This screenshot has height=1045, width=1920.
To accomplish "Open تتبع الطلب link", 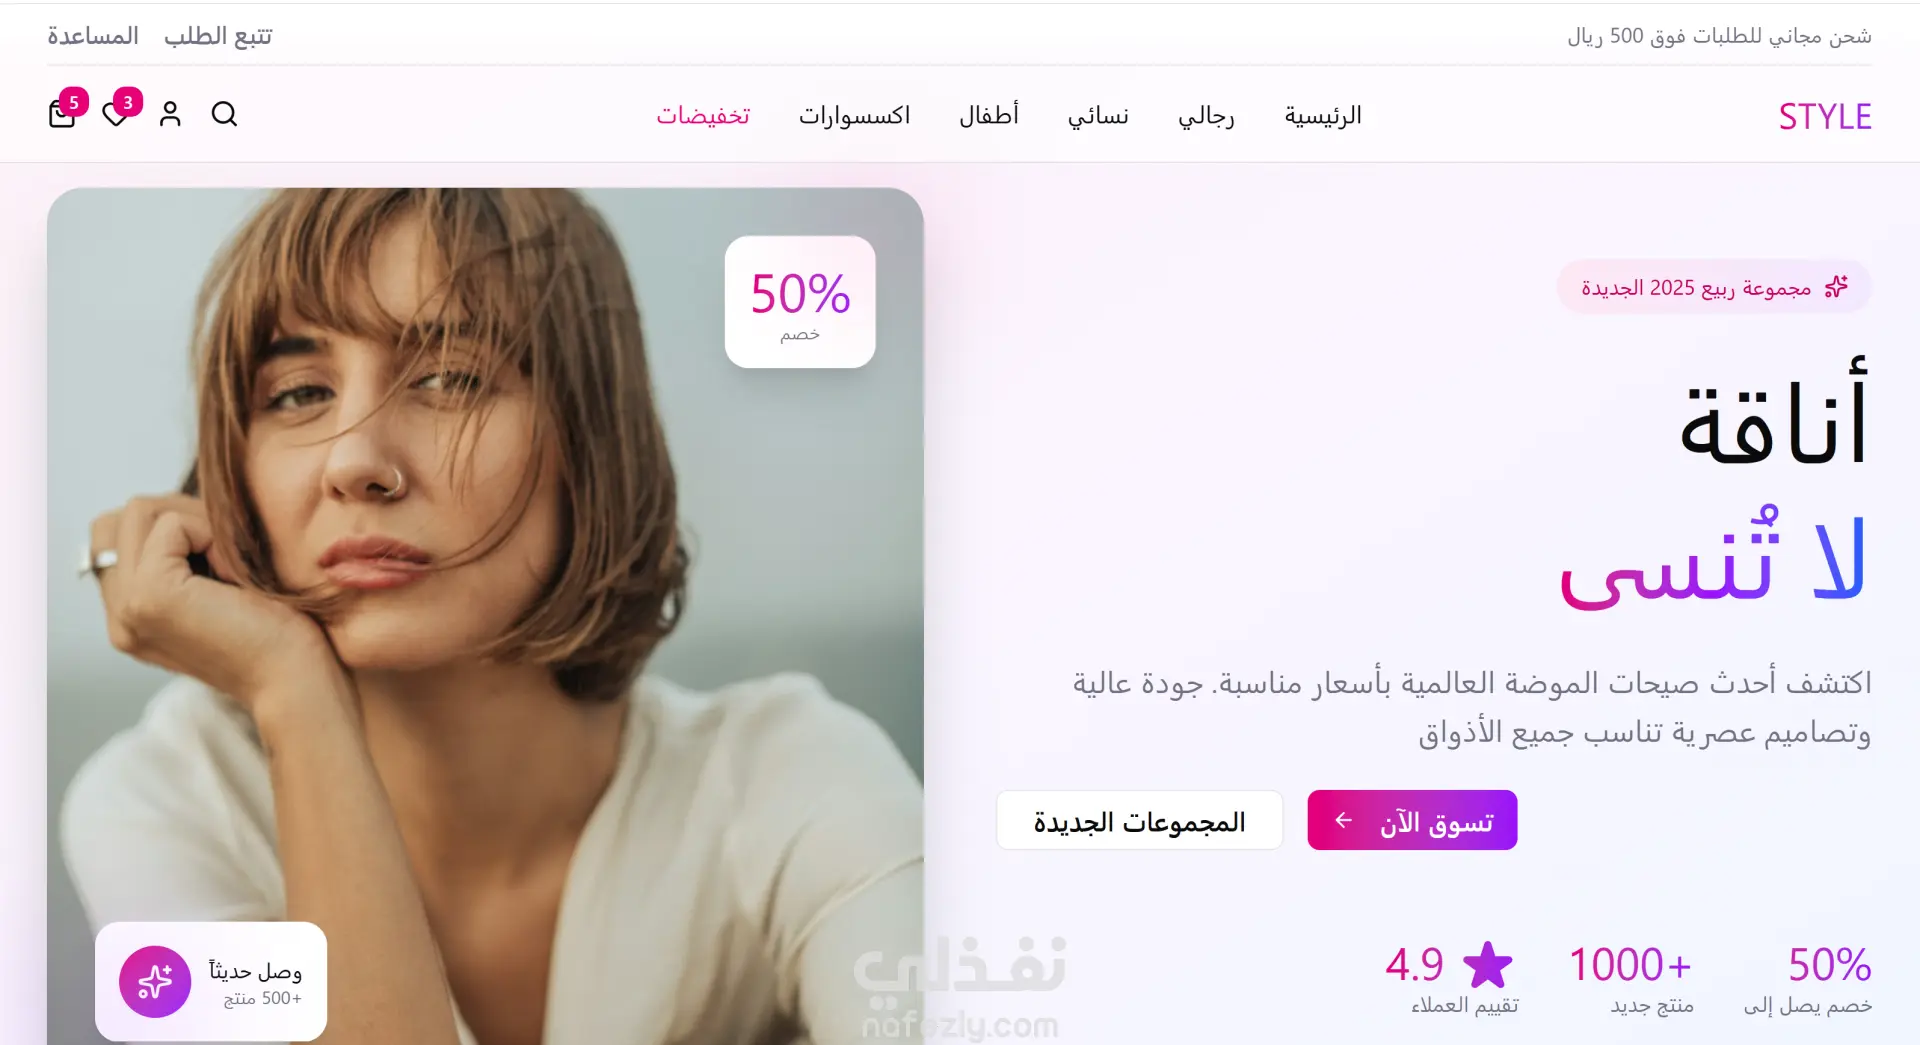I will (x=218, y=36).
